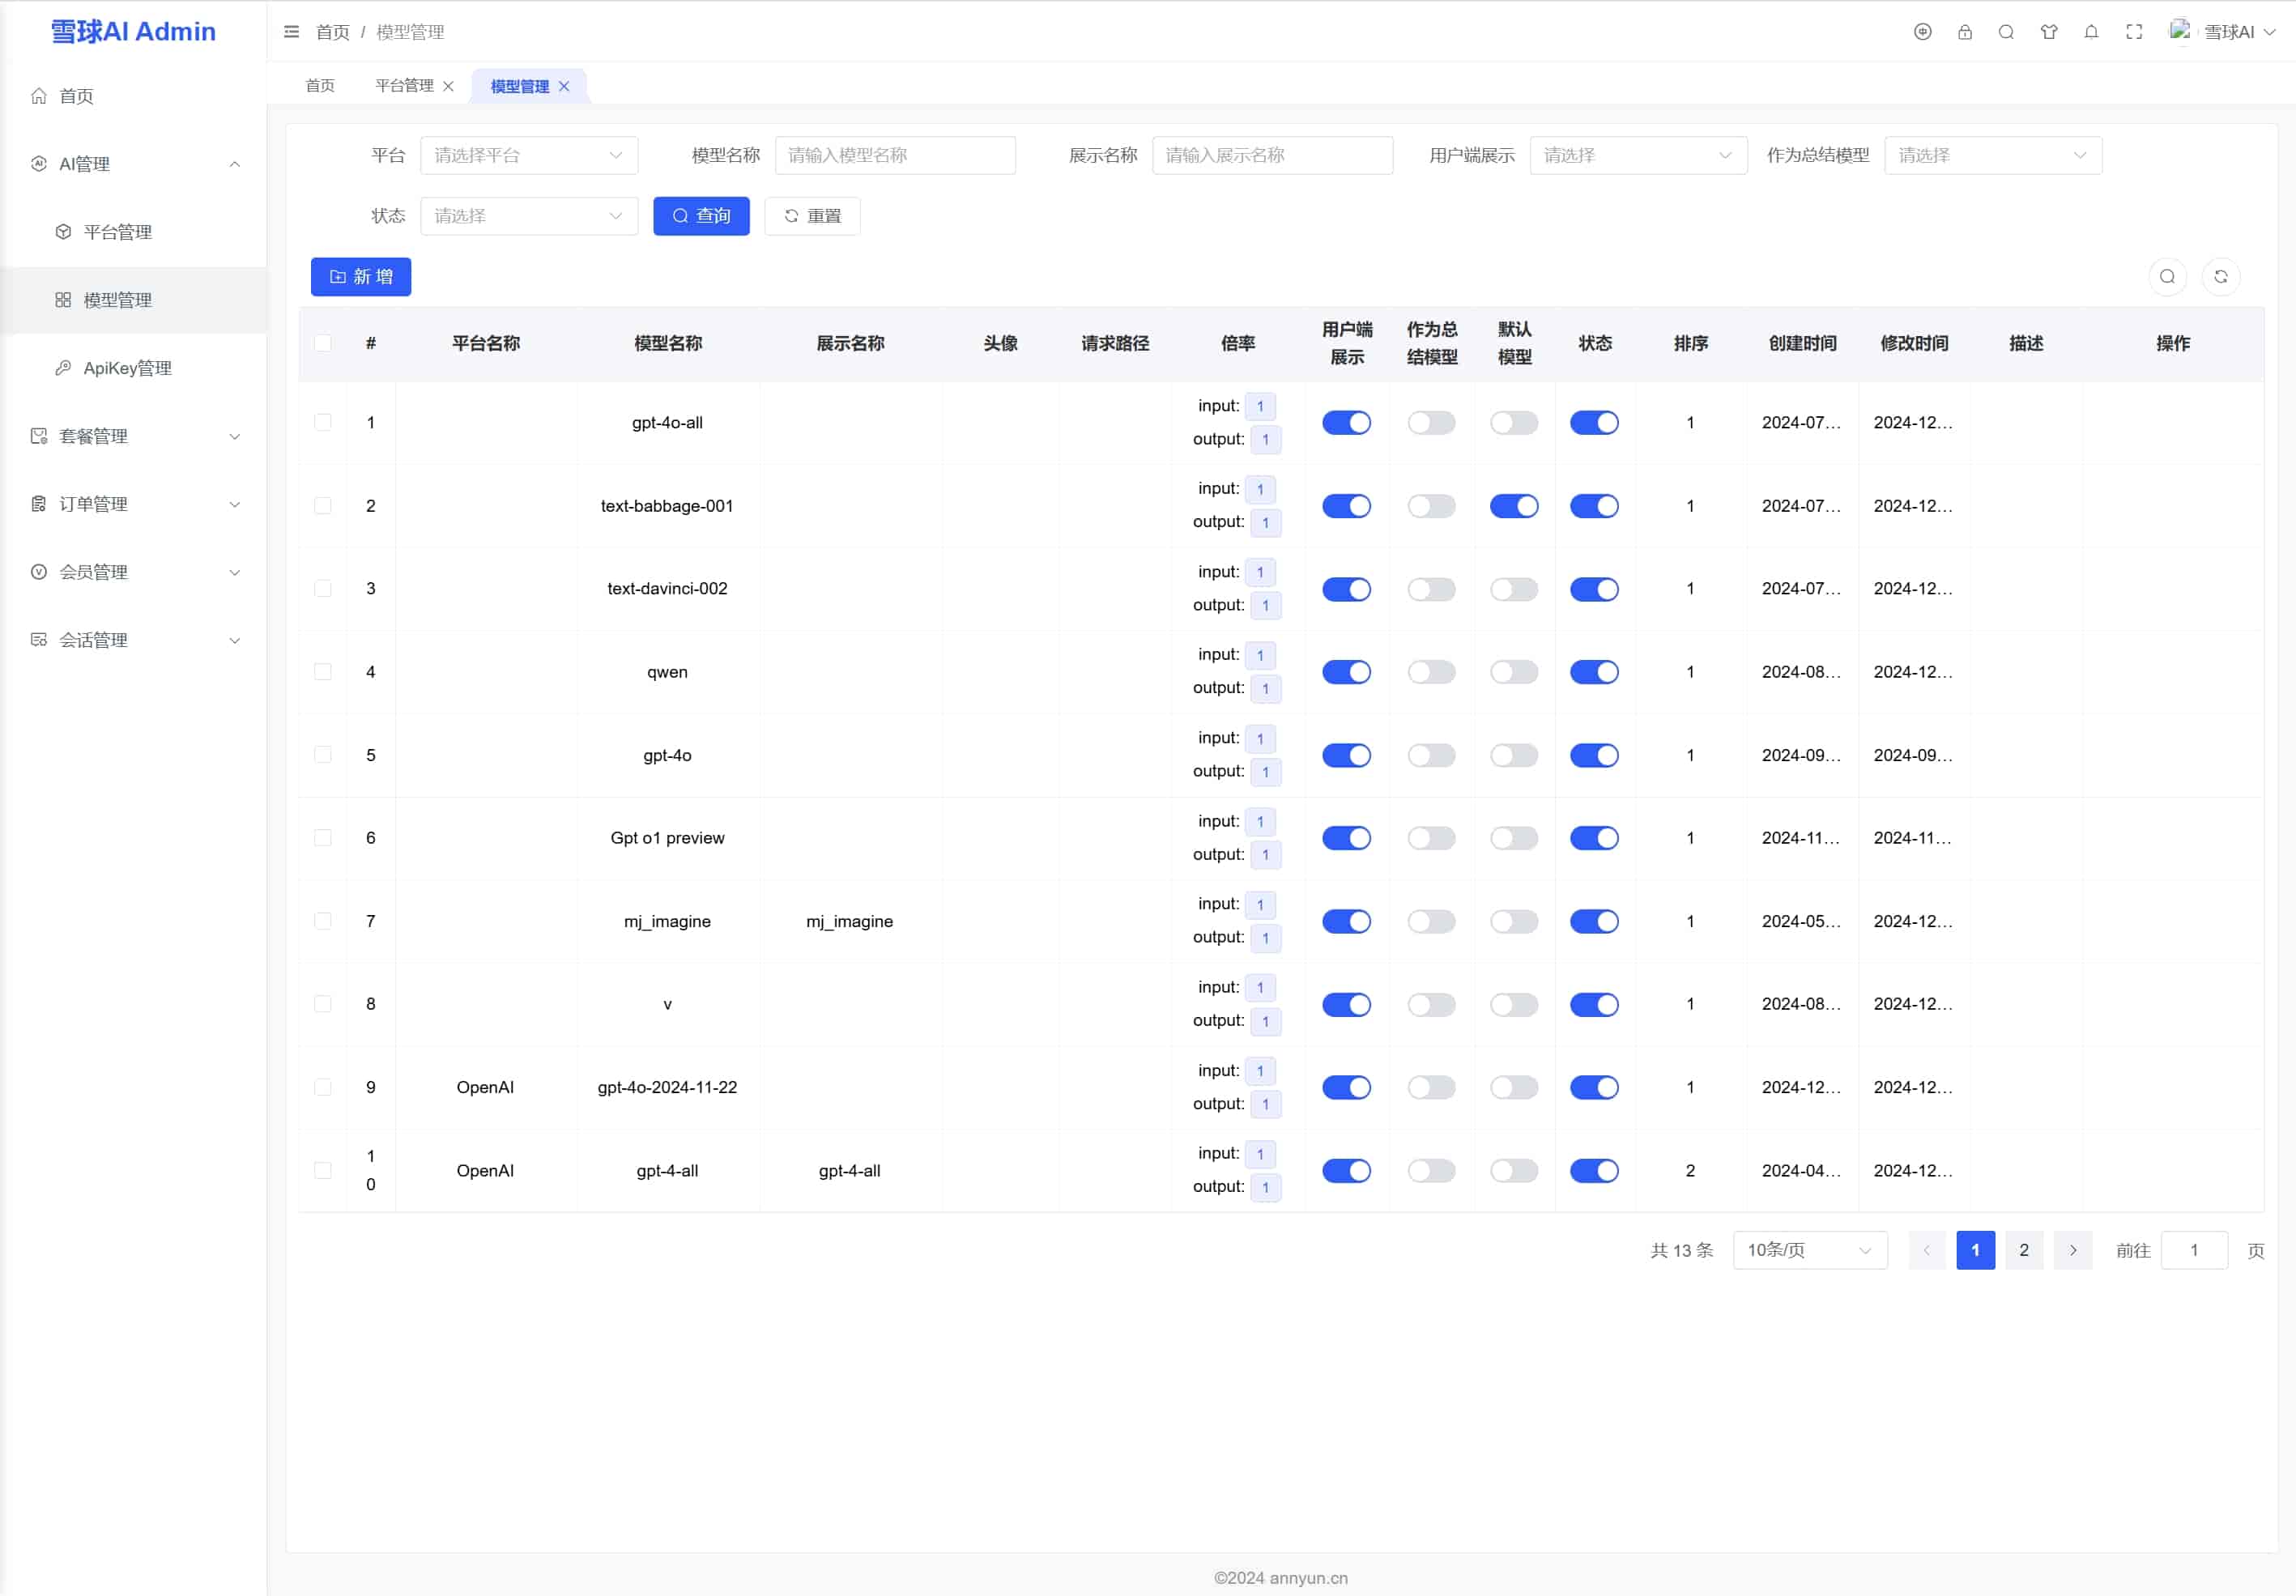This screenshot has width=2296, height=1596.
Task: Go to page 2 of the table
Action: (2023, 1250)
